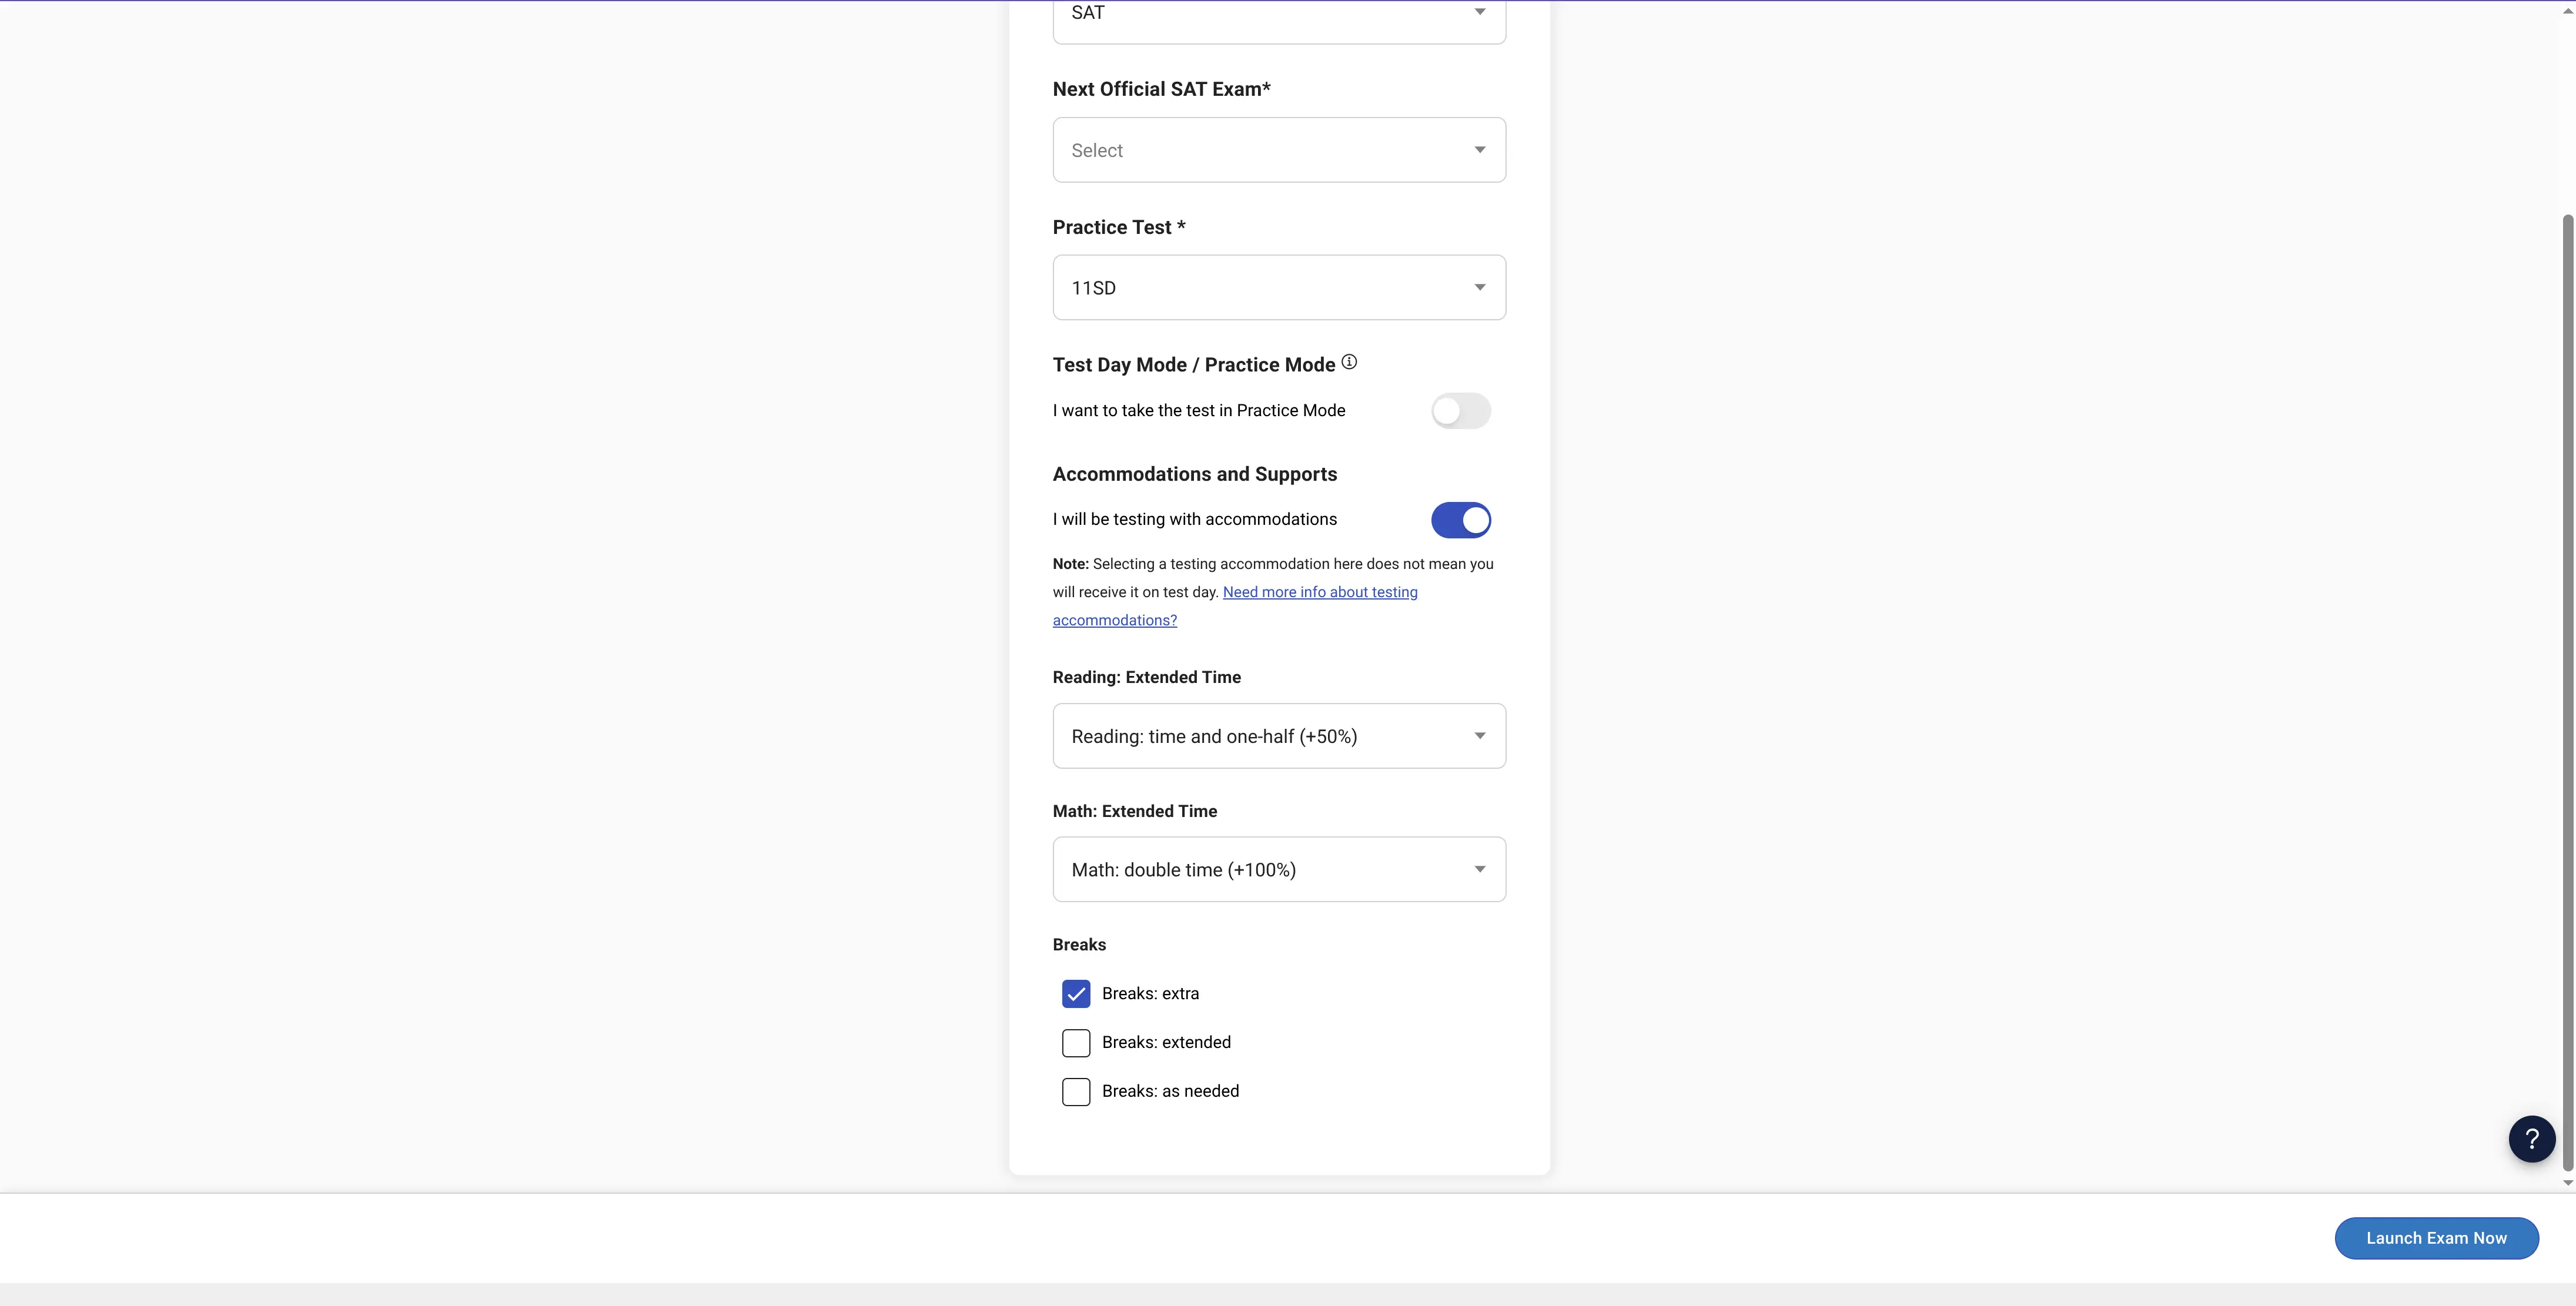Screen dimensions: 2576x1306
Task: Uncheck the Breaks: extra checkbox
Action: tap(1076, 994)
